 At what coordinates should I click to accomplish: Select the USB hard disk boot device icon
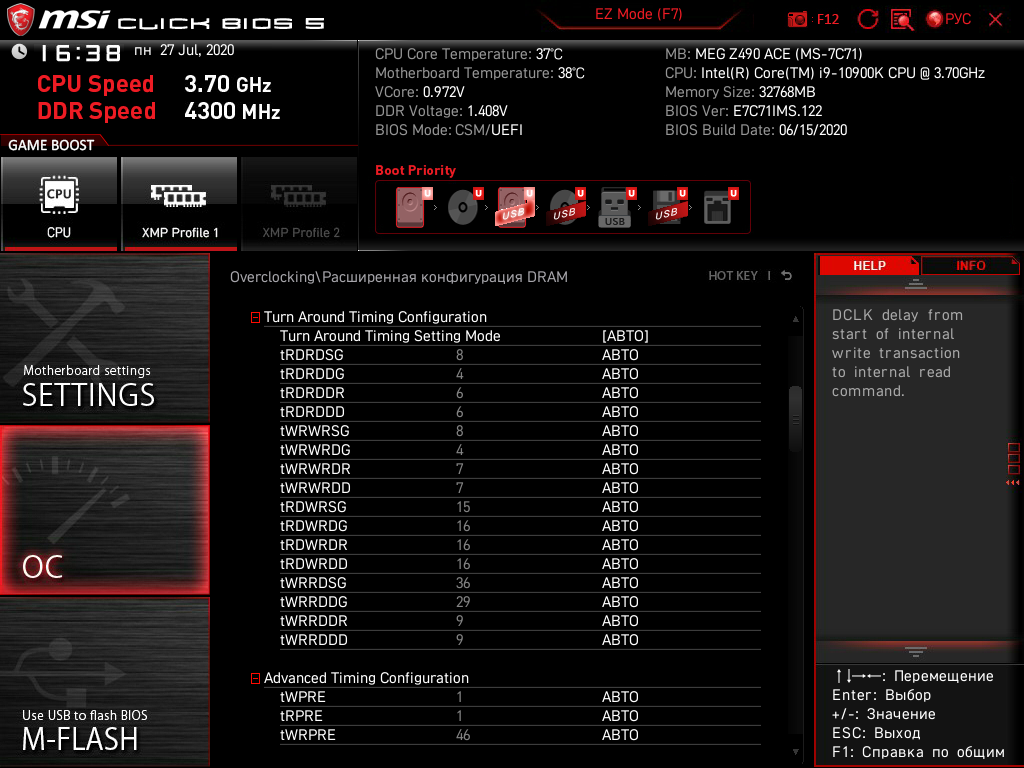click(x=515, y=207)
